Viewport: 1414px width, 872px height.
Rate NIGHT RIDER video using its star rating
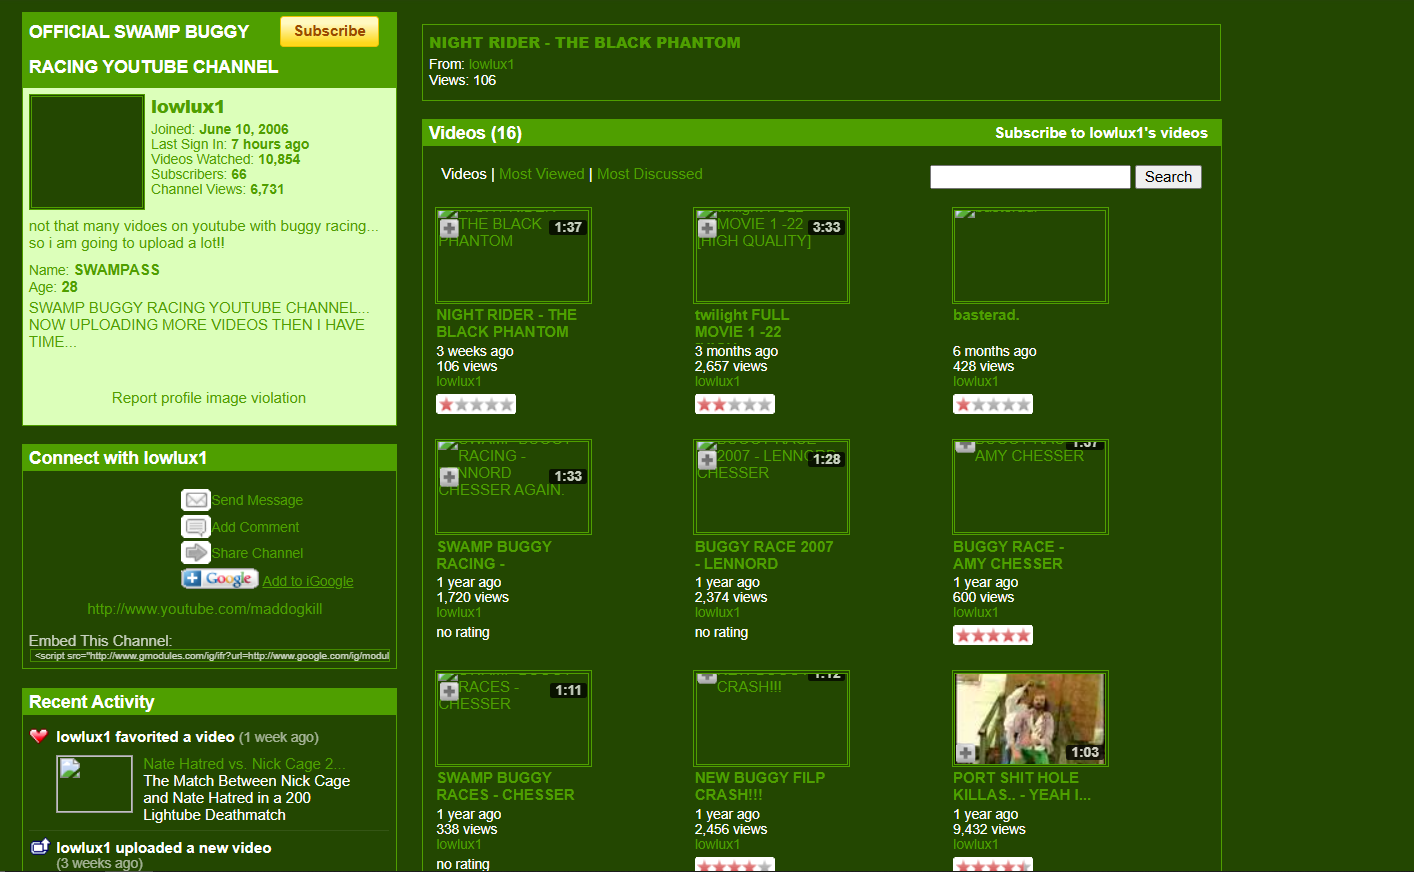click(476, 404)
